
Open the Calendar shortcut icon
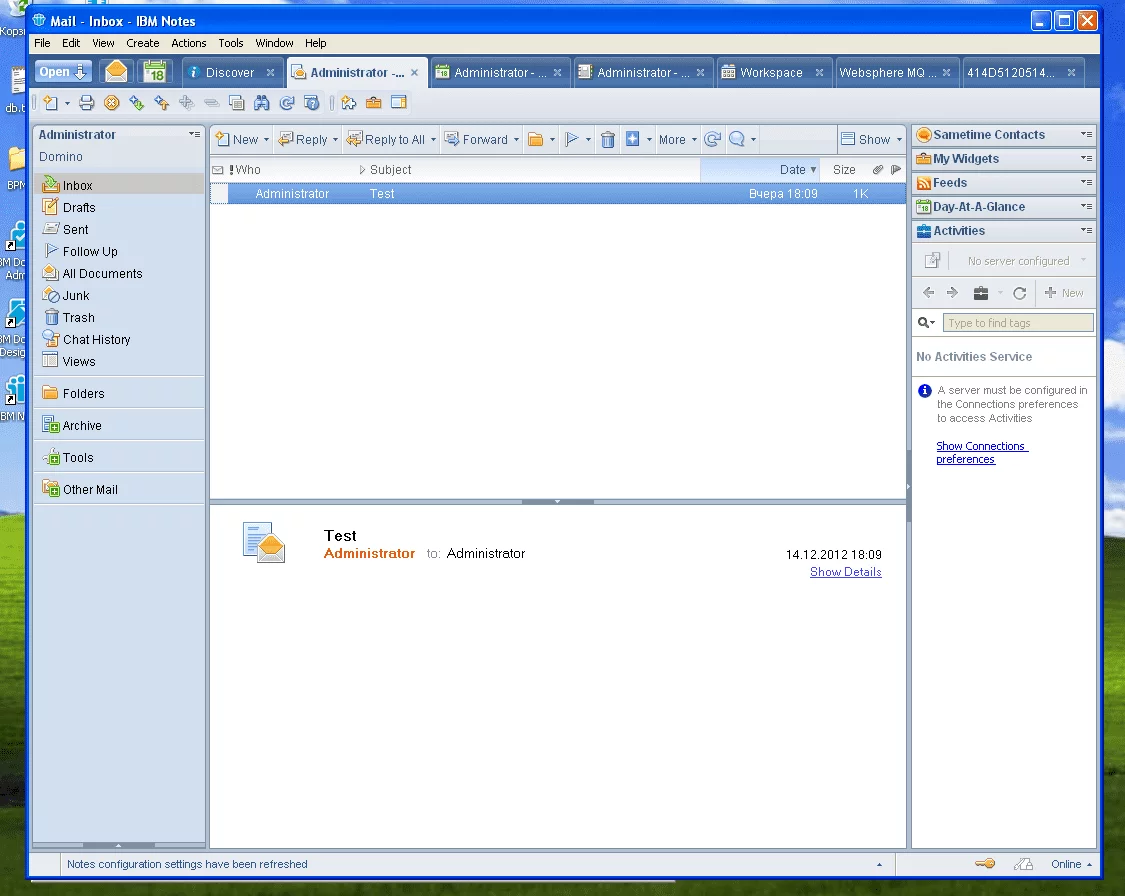153,72
